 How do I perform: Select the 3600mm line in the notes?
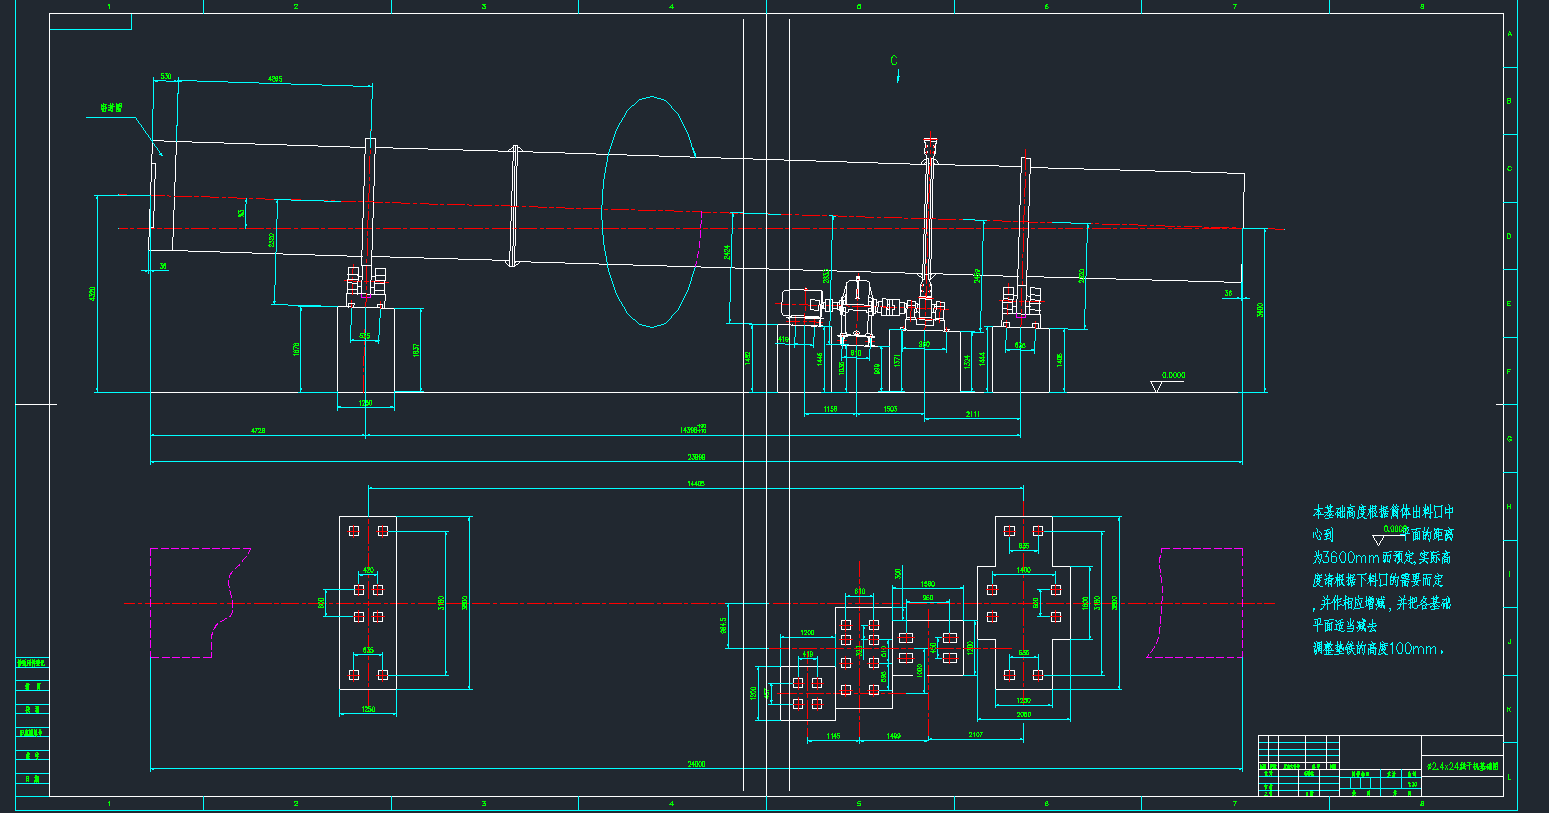tap(1381, 557)
